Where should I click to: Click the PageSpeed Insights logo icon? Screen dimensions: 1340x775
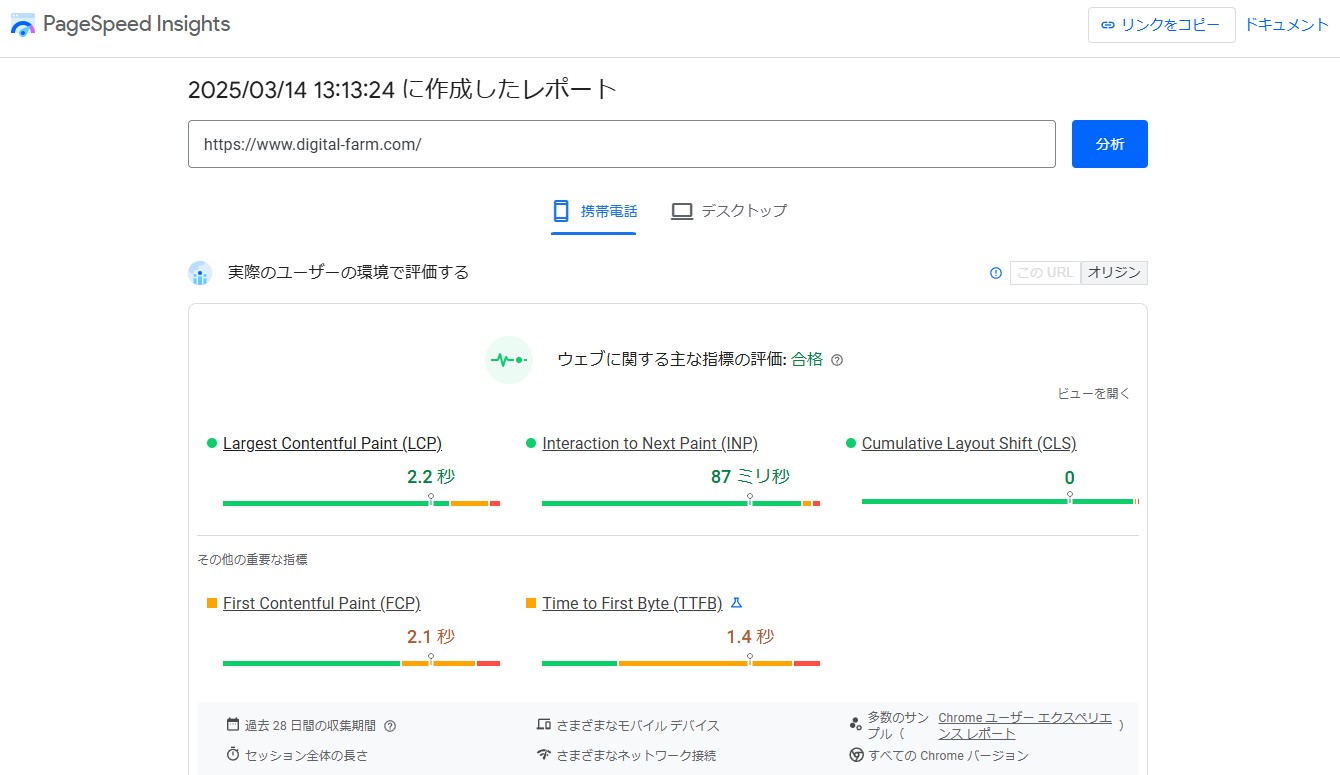point(23,25)
